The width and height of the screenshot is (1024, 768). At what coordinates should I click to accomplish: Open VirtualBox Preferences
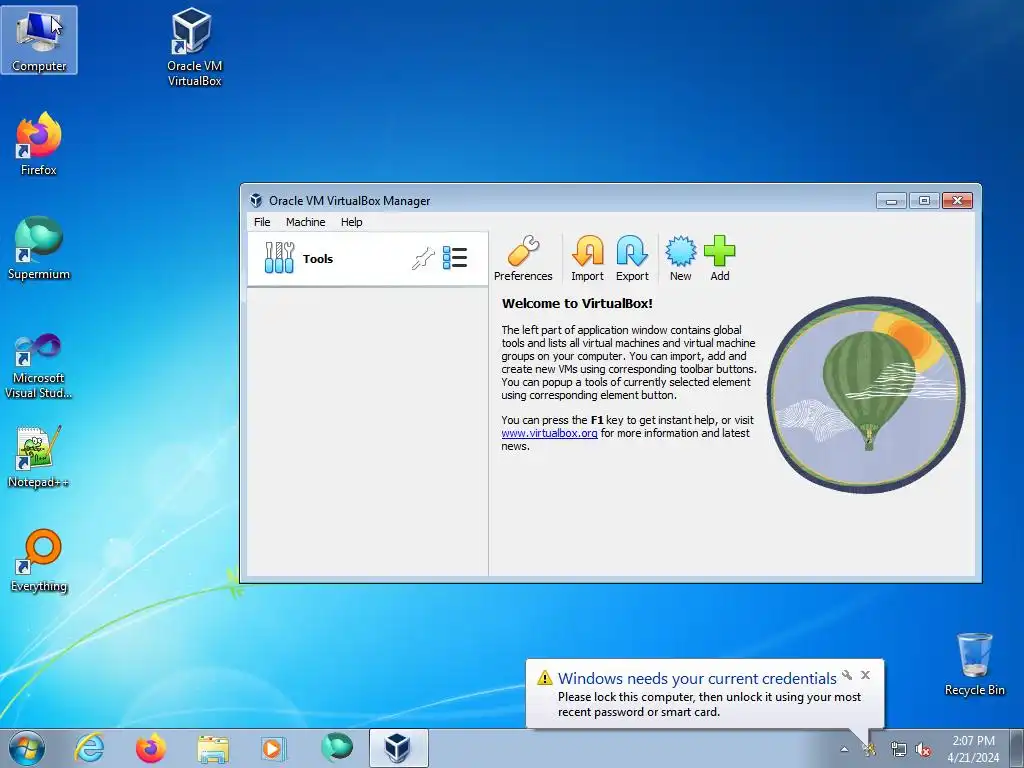(x=522, y=259)
